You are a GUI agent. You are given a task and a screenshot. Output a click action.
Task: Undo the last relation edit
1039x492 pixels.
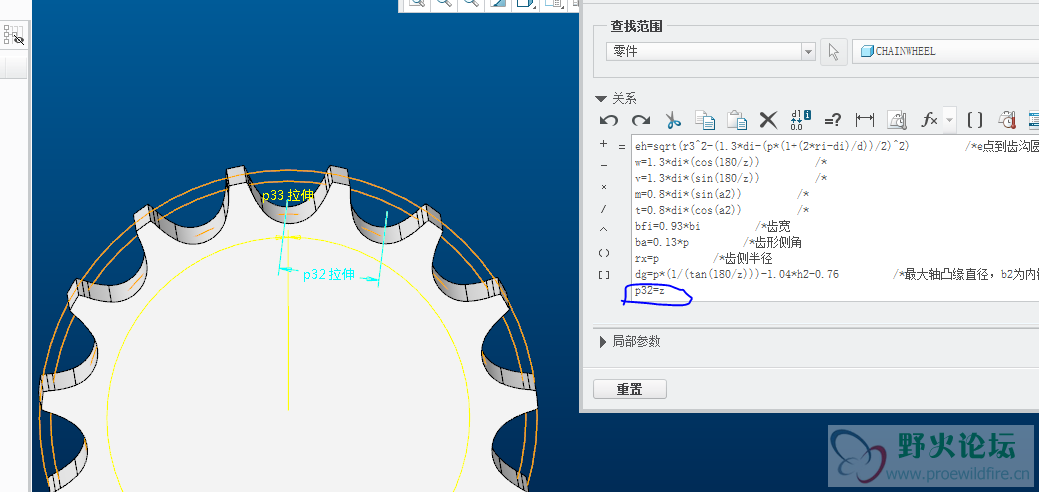pos(608,120)
